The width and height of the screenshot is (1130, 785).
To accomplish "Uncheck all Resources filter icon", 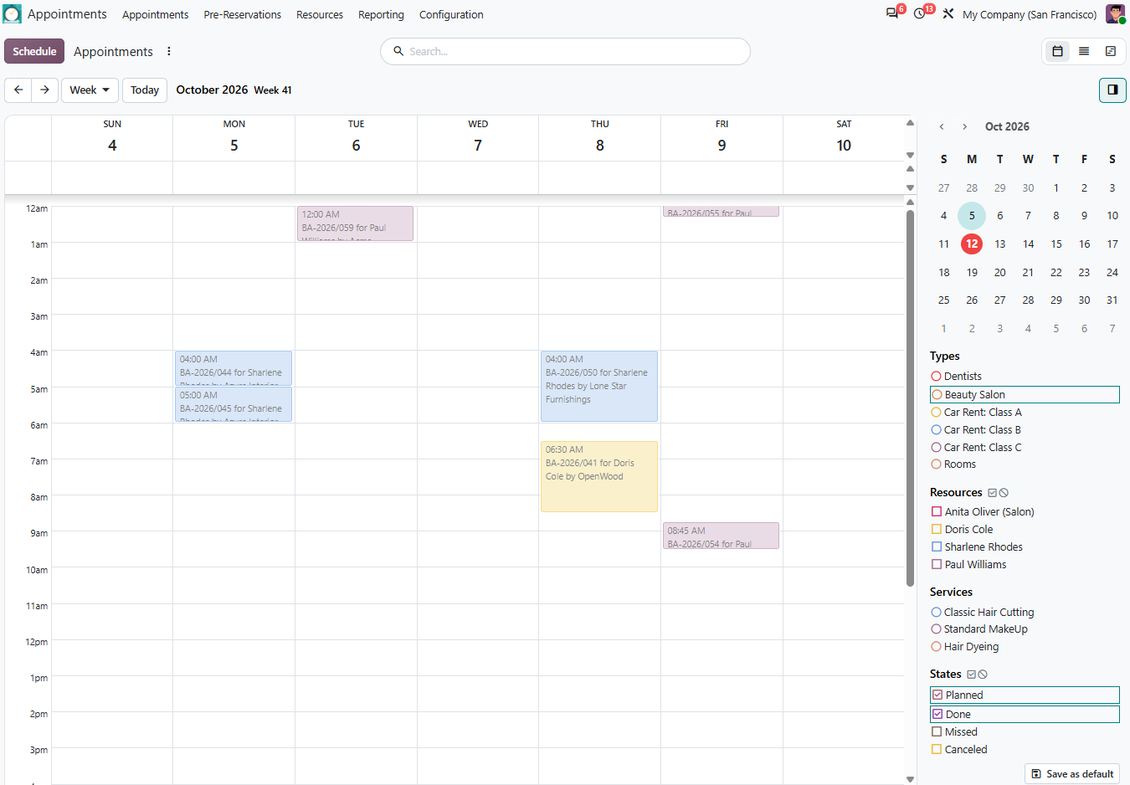I will tap(1004, 493).
